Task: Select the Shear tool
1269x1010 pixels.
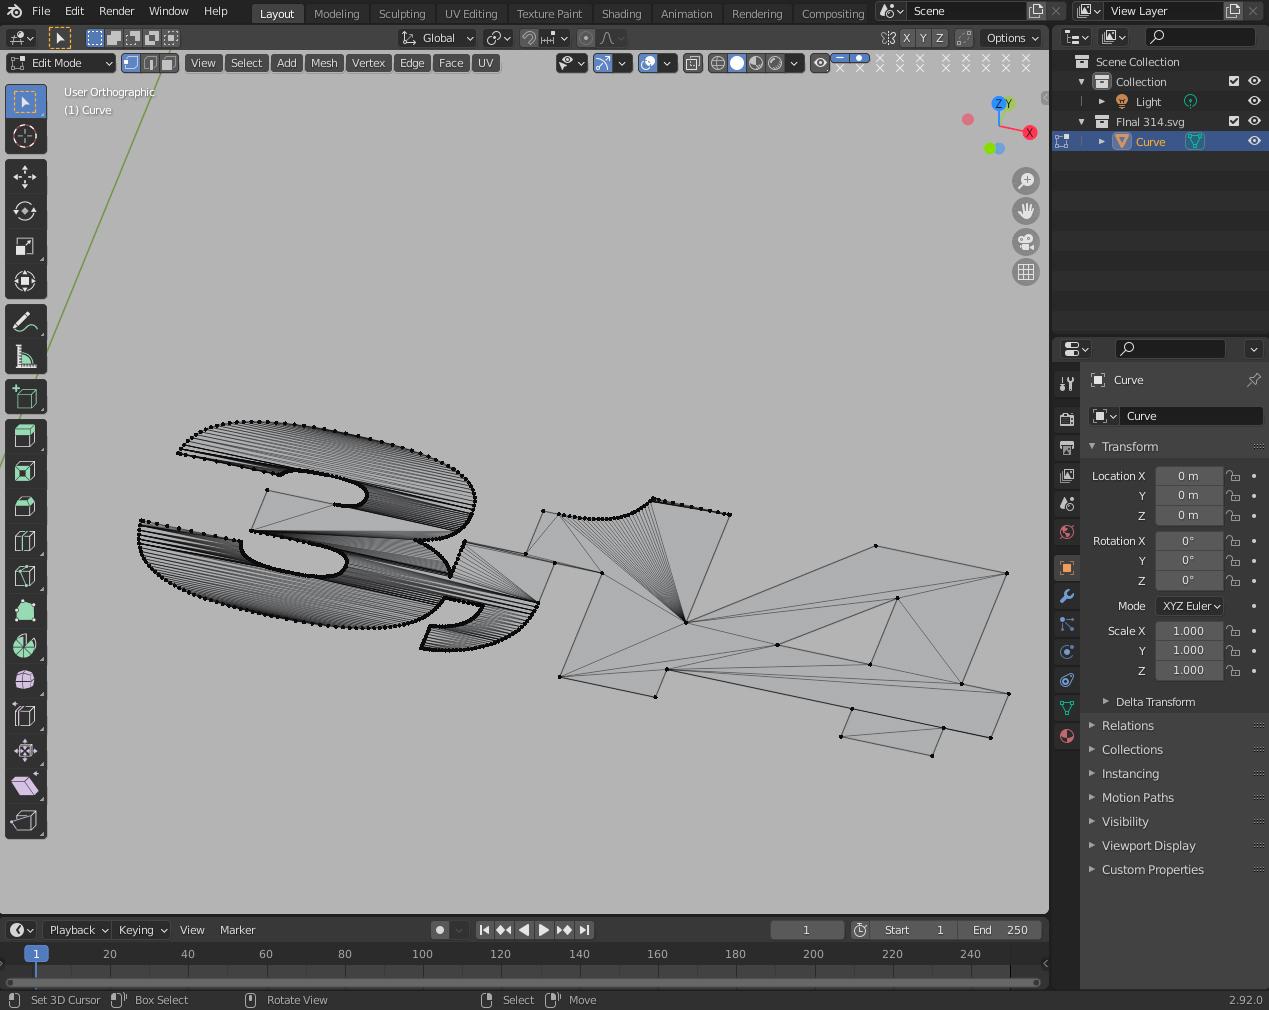Action: [x=25, y=785]
